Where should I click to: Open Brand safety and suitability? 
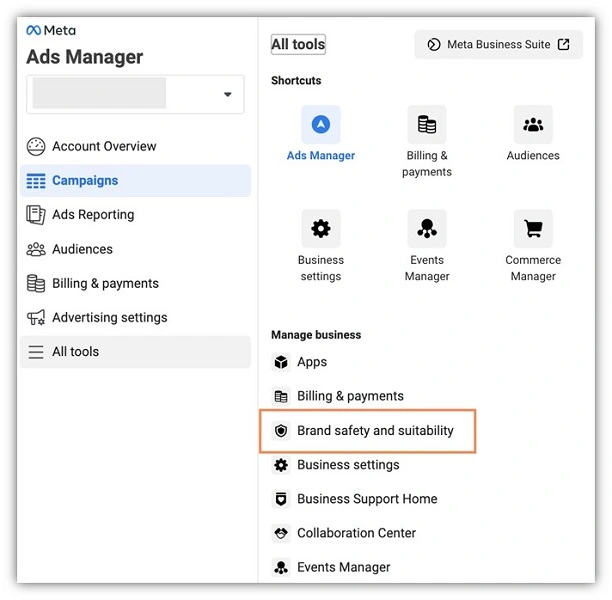(367, 431)
